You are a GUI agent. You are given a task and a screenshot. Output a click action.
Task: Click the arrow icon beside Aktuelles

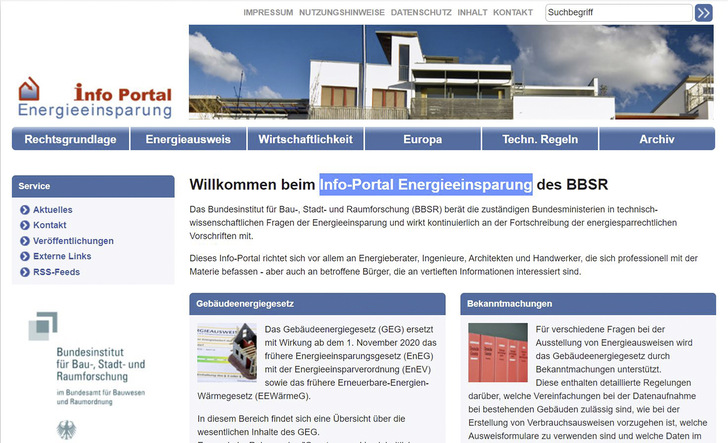point(25,210)
